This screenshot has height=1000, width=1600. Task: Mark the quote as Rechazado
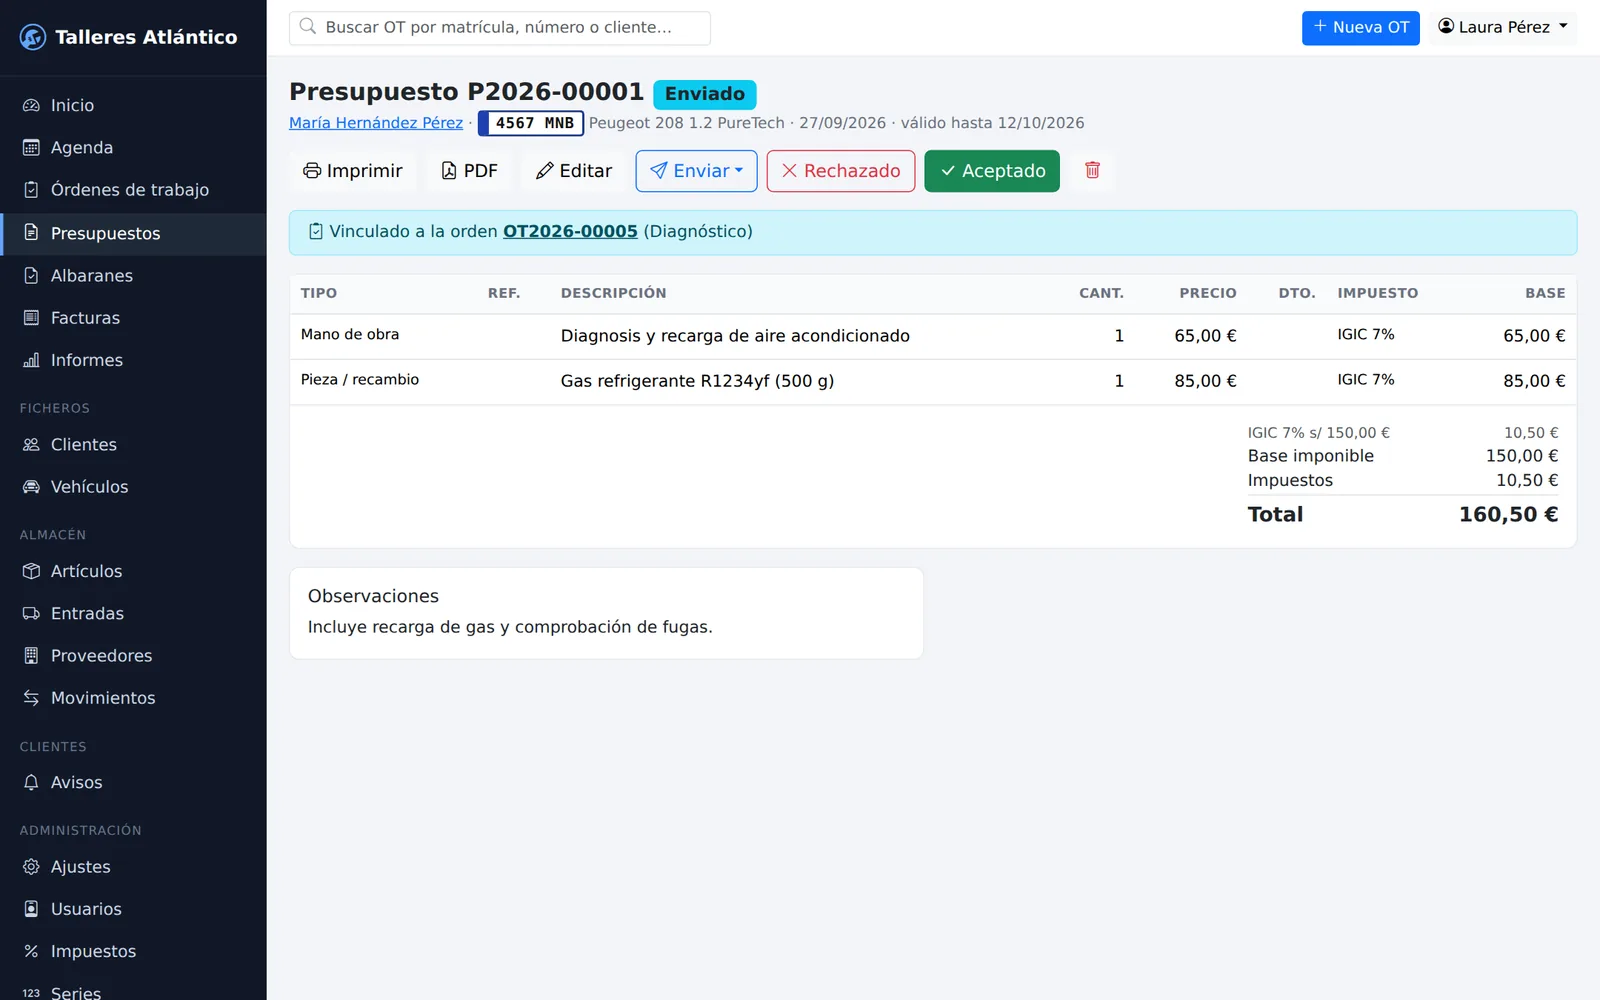click(841, 171)
